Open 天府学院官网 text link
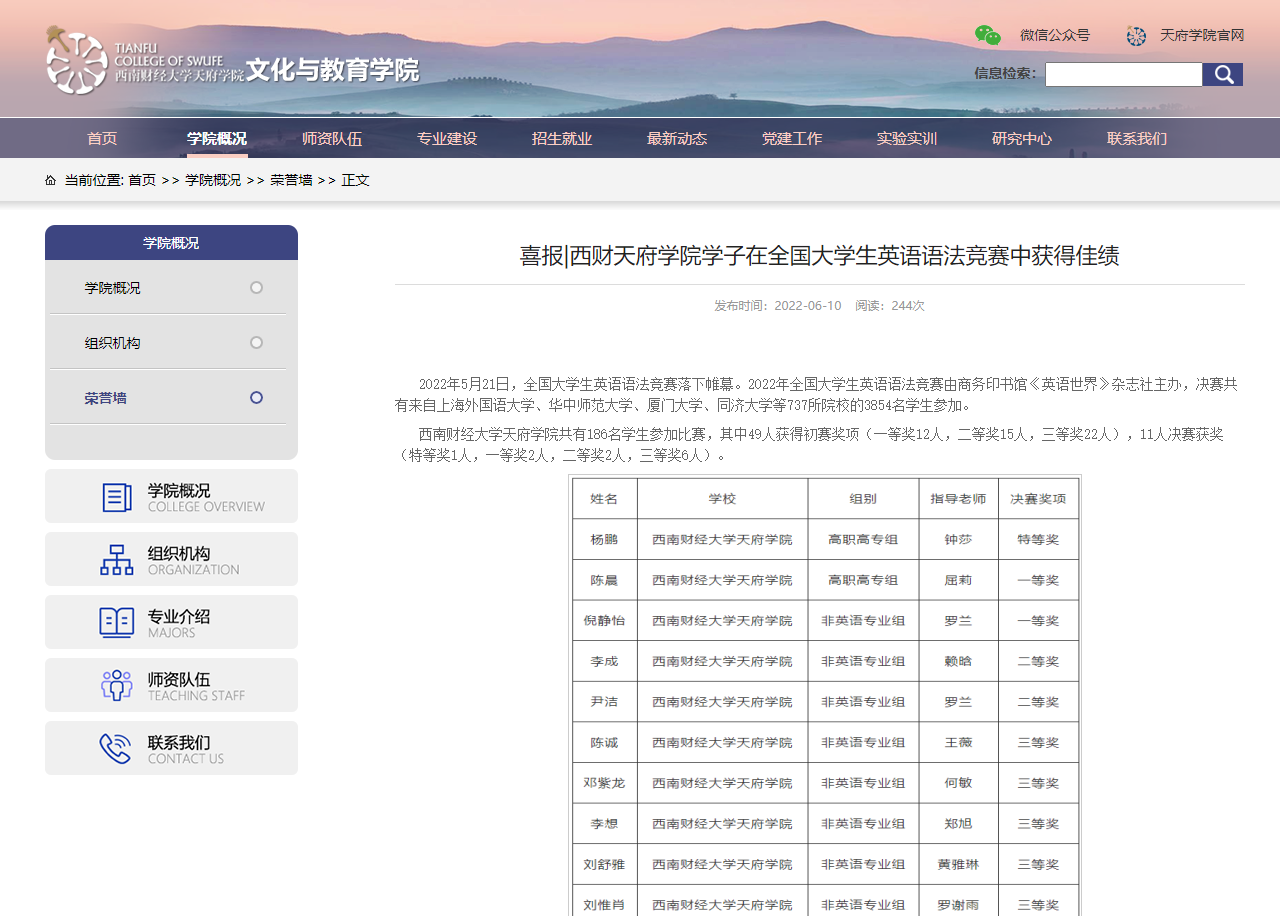 coord(1202,36)
